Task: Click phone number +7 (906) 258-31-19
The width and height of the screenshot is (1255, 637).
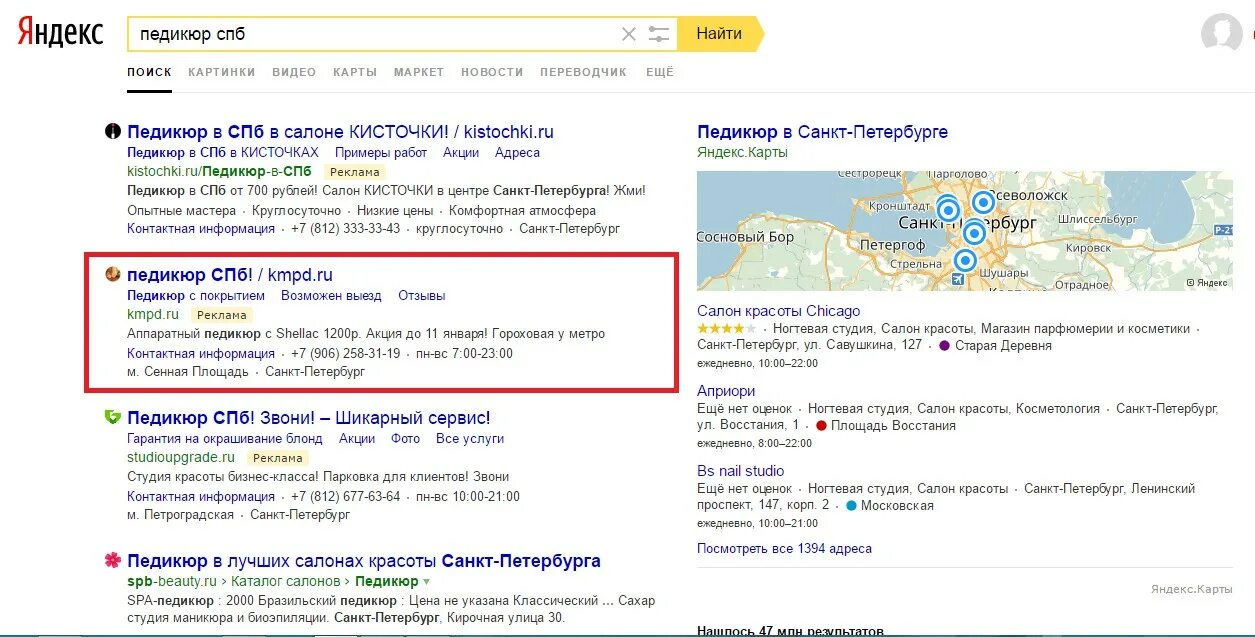Action: 345,354
